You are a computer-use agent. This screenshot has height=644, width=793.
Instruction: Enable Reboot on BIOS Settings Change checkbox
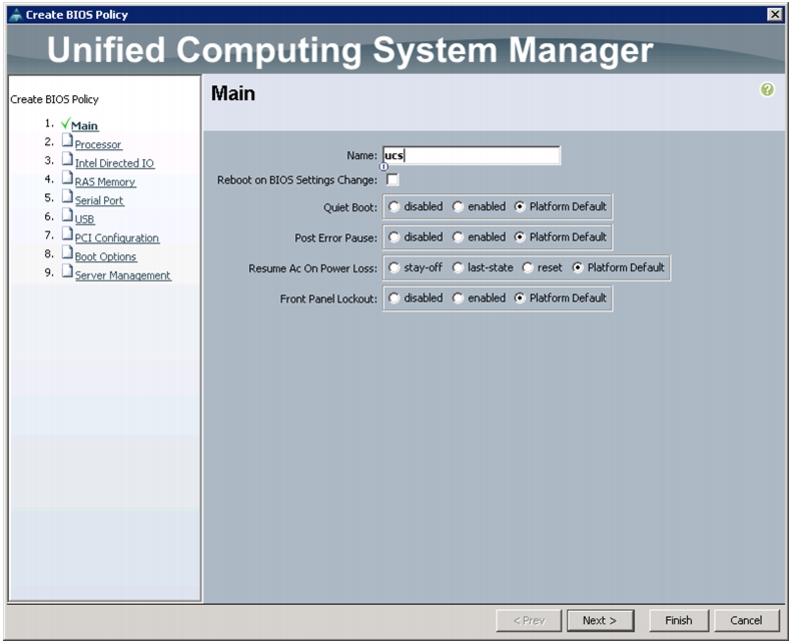point(392,179)
